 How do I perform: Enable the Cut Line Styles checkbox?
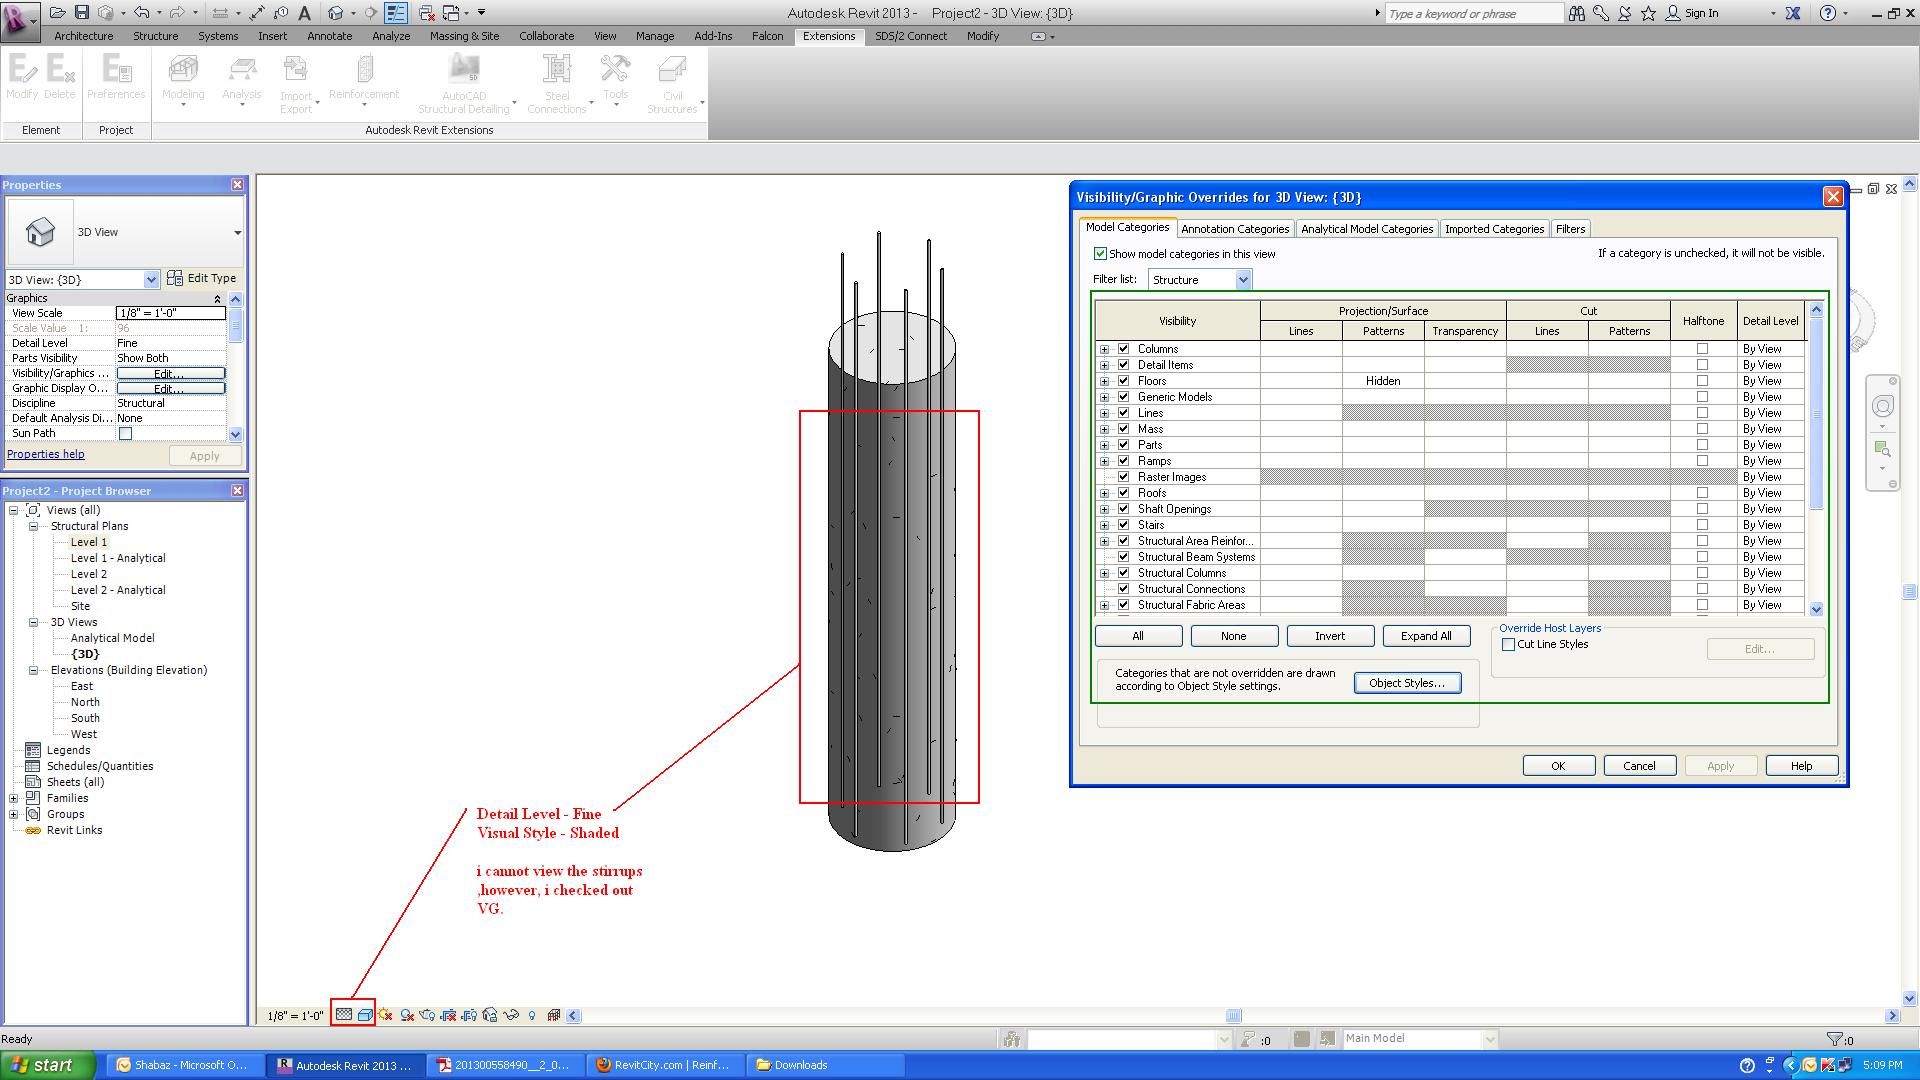(x=1508, y=645)
